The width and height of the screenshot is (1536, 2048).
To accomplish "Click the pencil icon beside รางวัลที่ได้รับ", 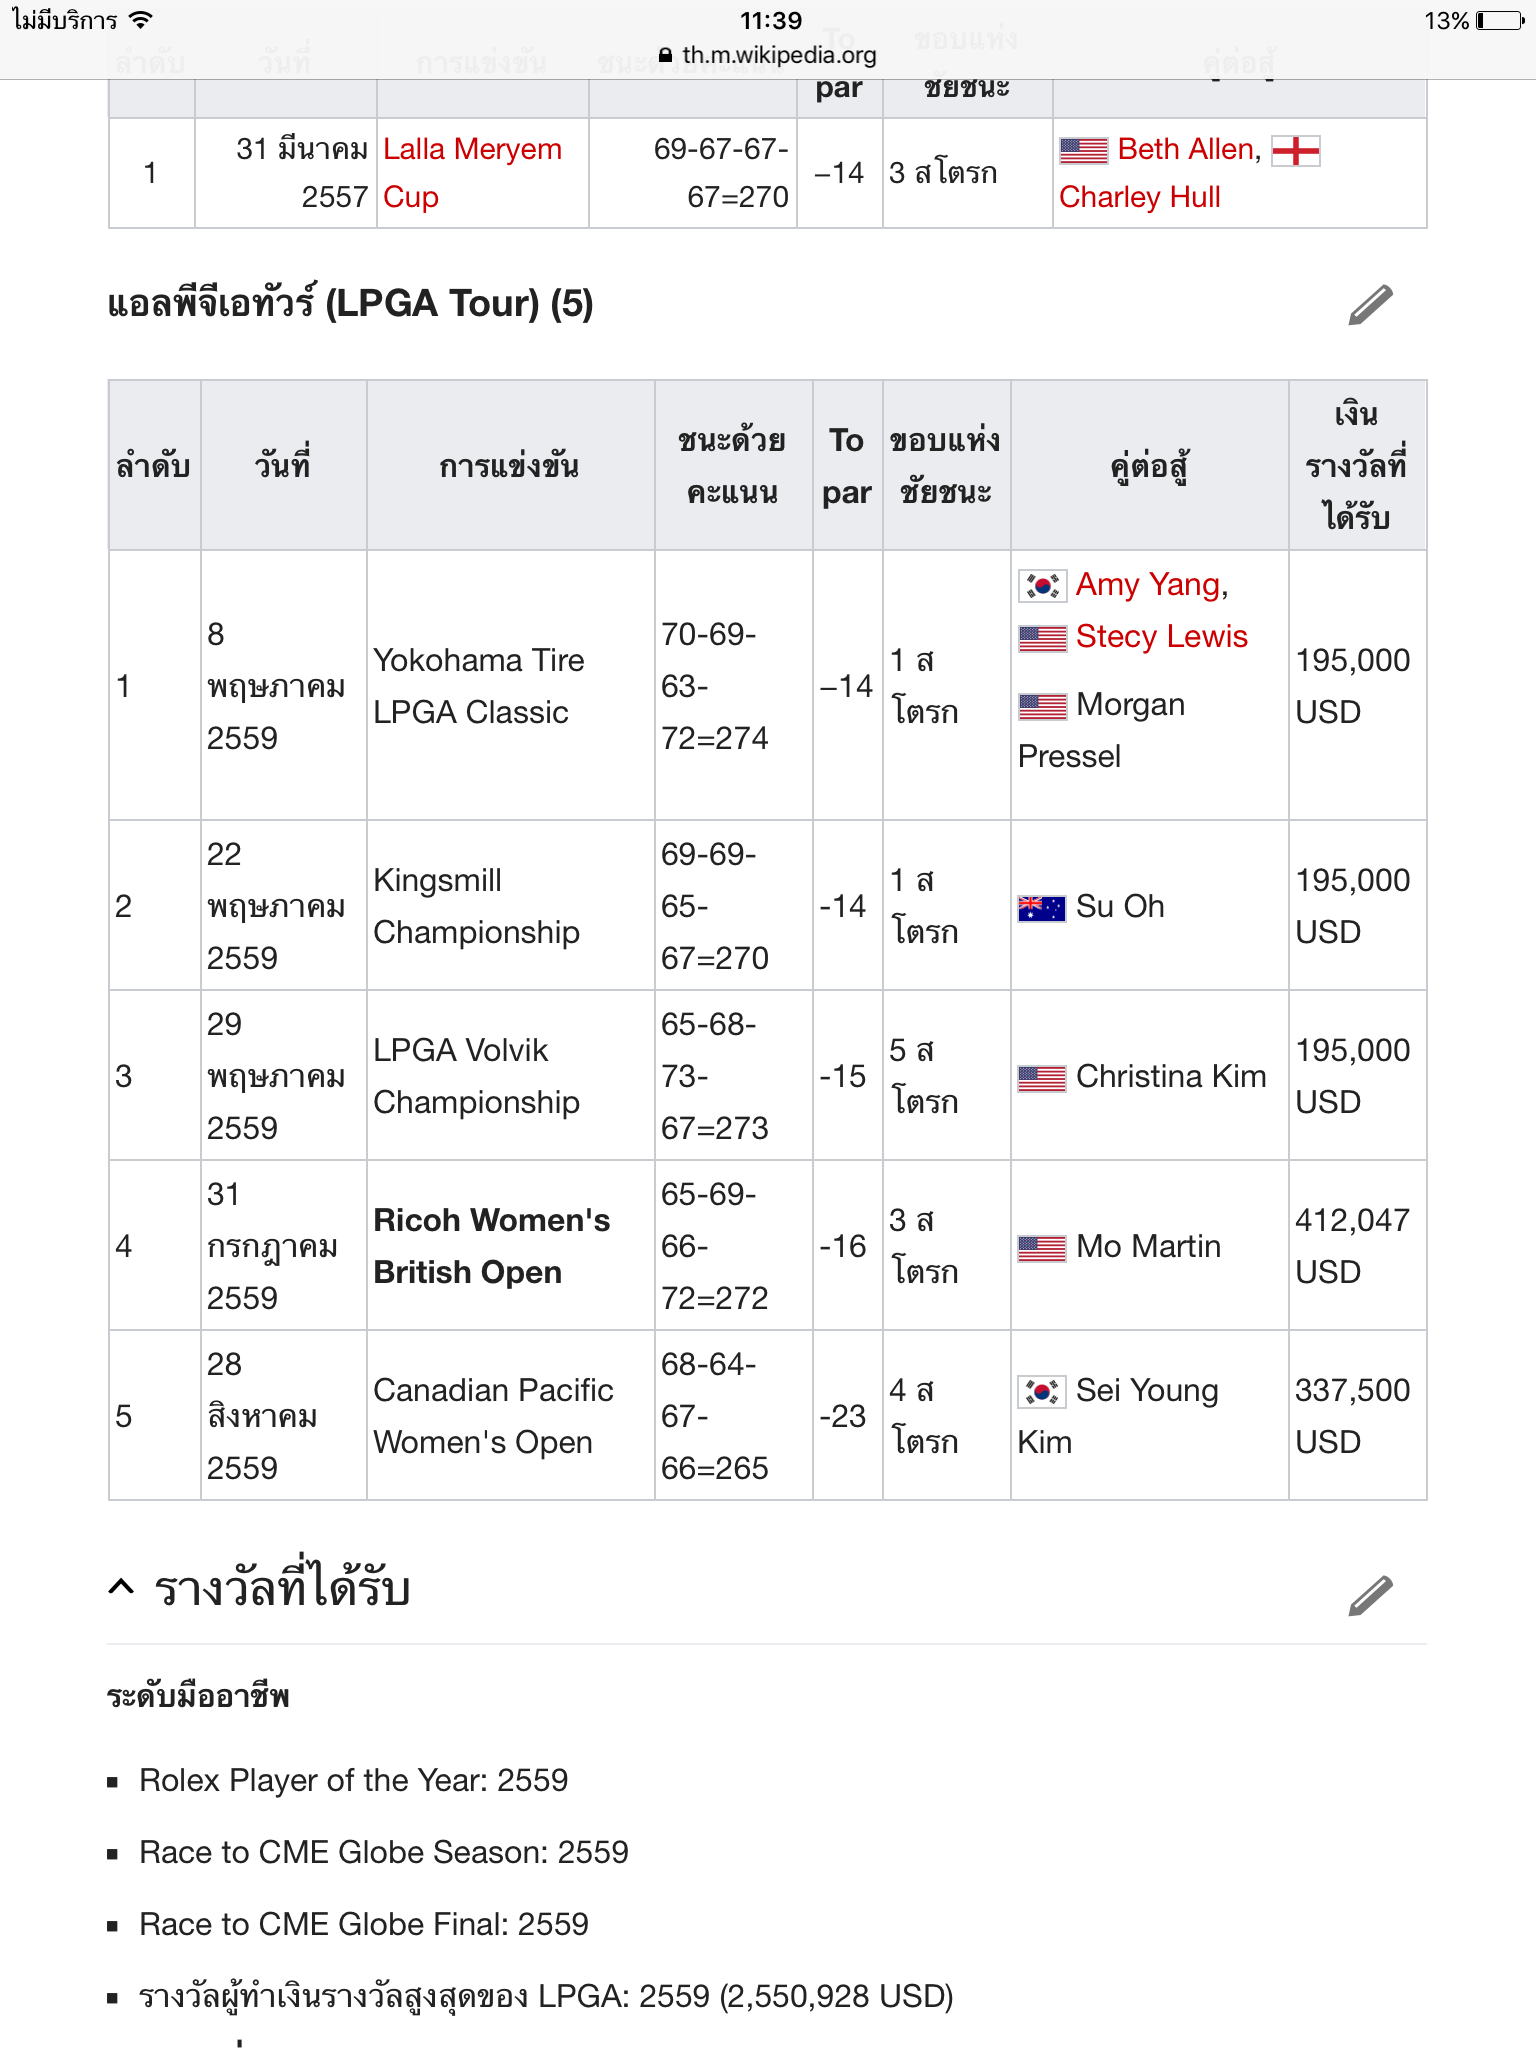I will click(x=1370, y=1595).
